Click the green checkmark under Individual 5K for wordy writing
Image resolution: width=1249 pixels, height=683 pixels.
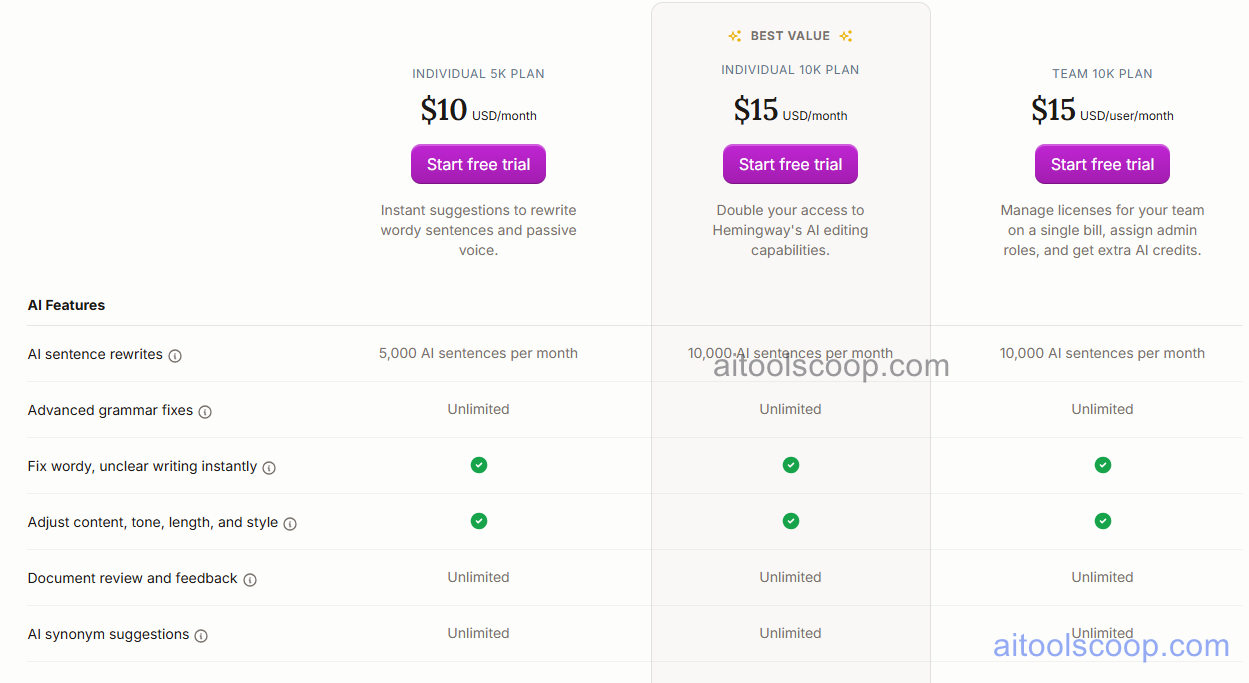(478, 465)
